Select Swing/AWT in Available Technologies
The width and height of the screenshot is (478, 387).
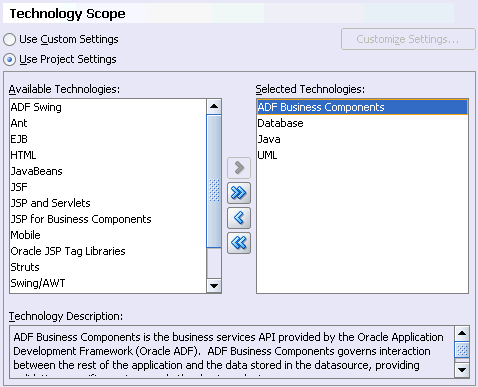(x=108, y=283)
